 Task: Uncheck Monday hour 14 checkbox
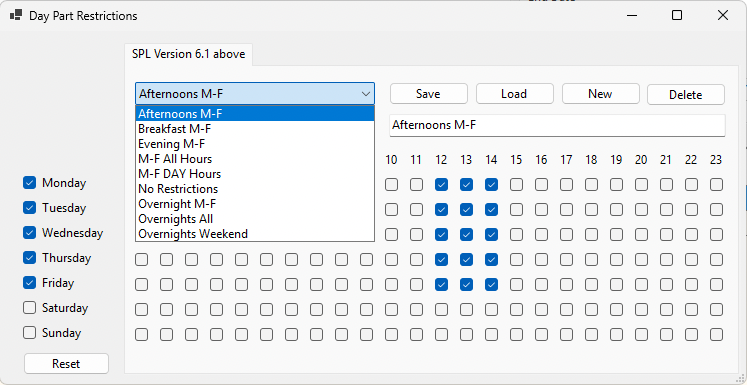491,184
